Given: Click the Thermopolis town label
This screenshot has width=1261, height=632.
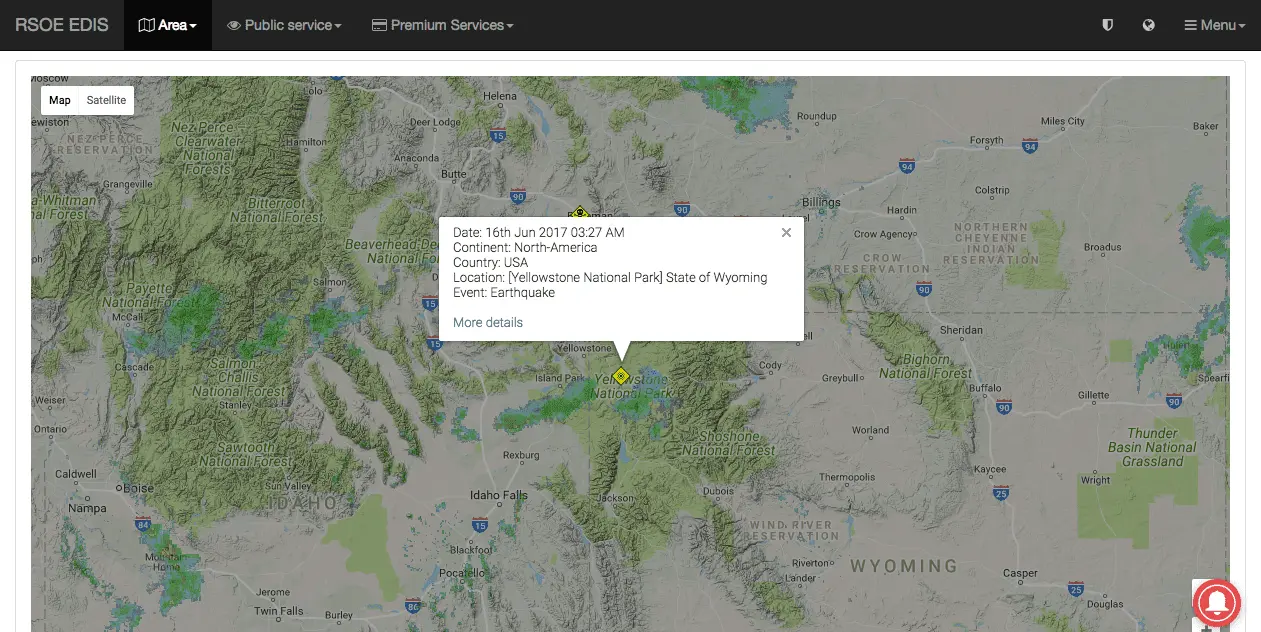Looking at the screenshot, I should 846,478.
